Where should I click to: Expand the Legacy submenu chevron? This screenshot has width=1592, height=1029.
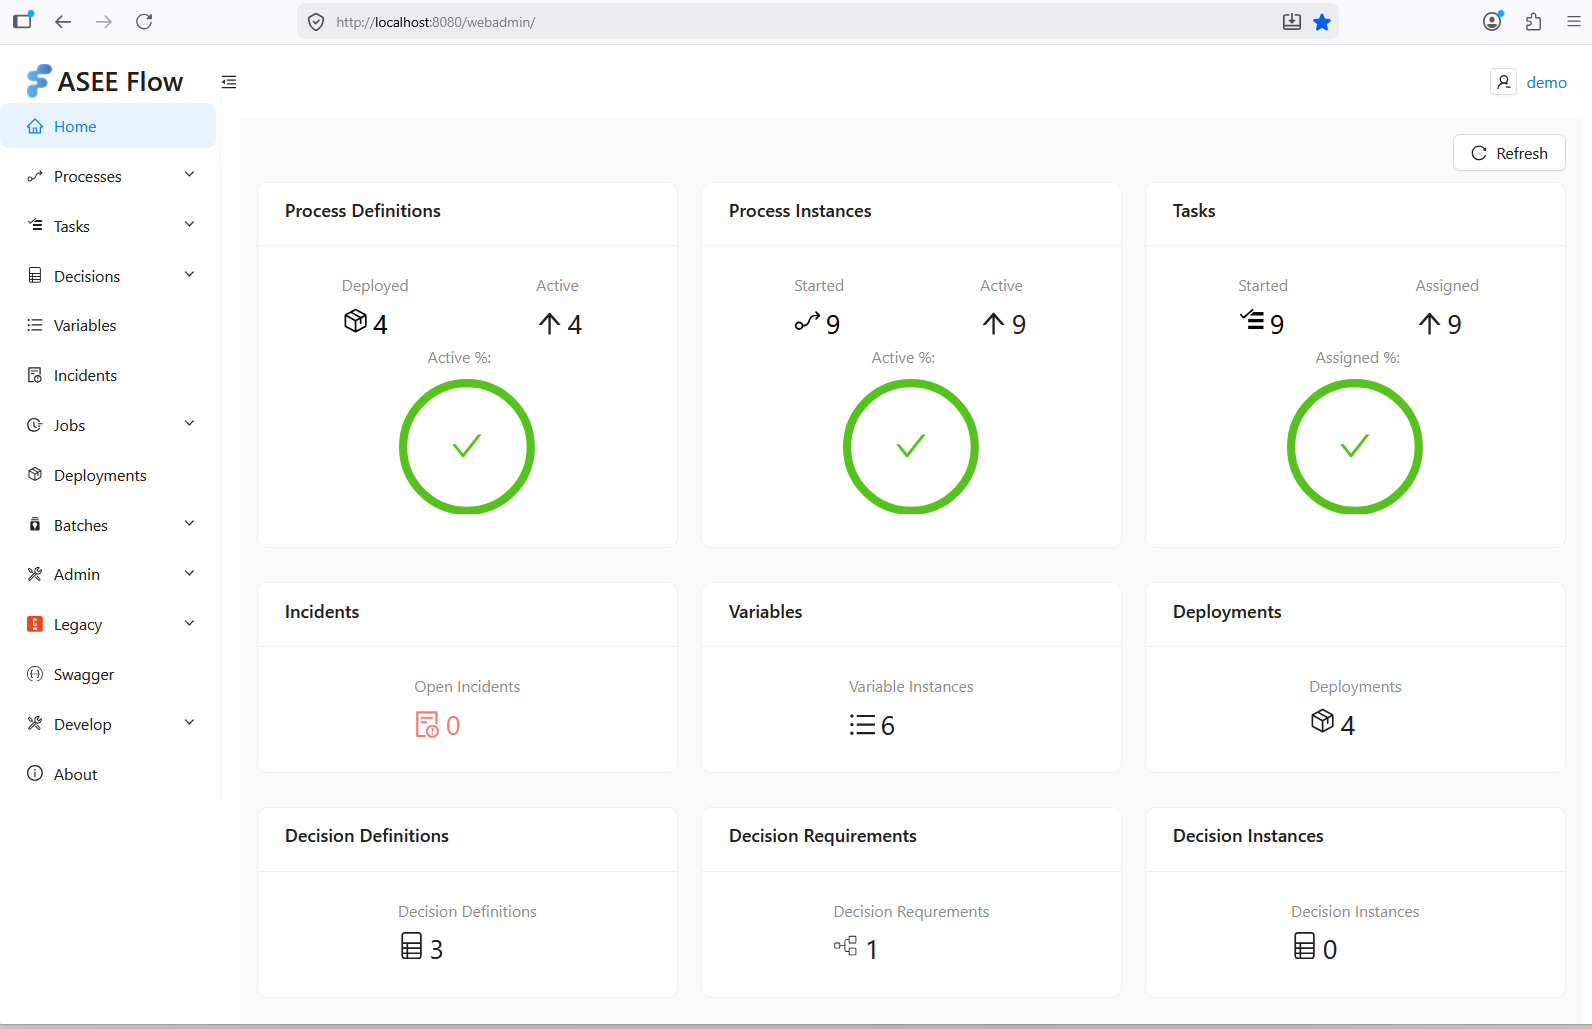point(190,623)
